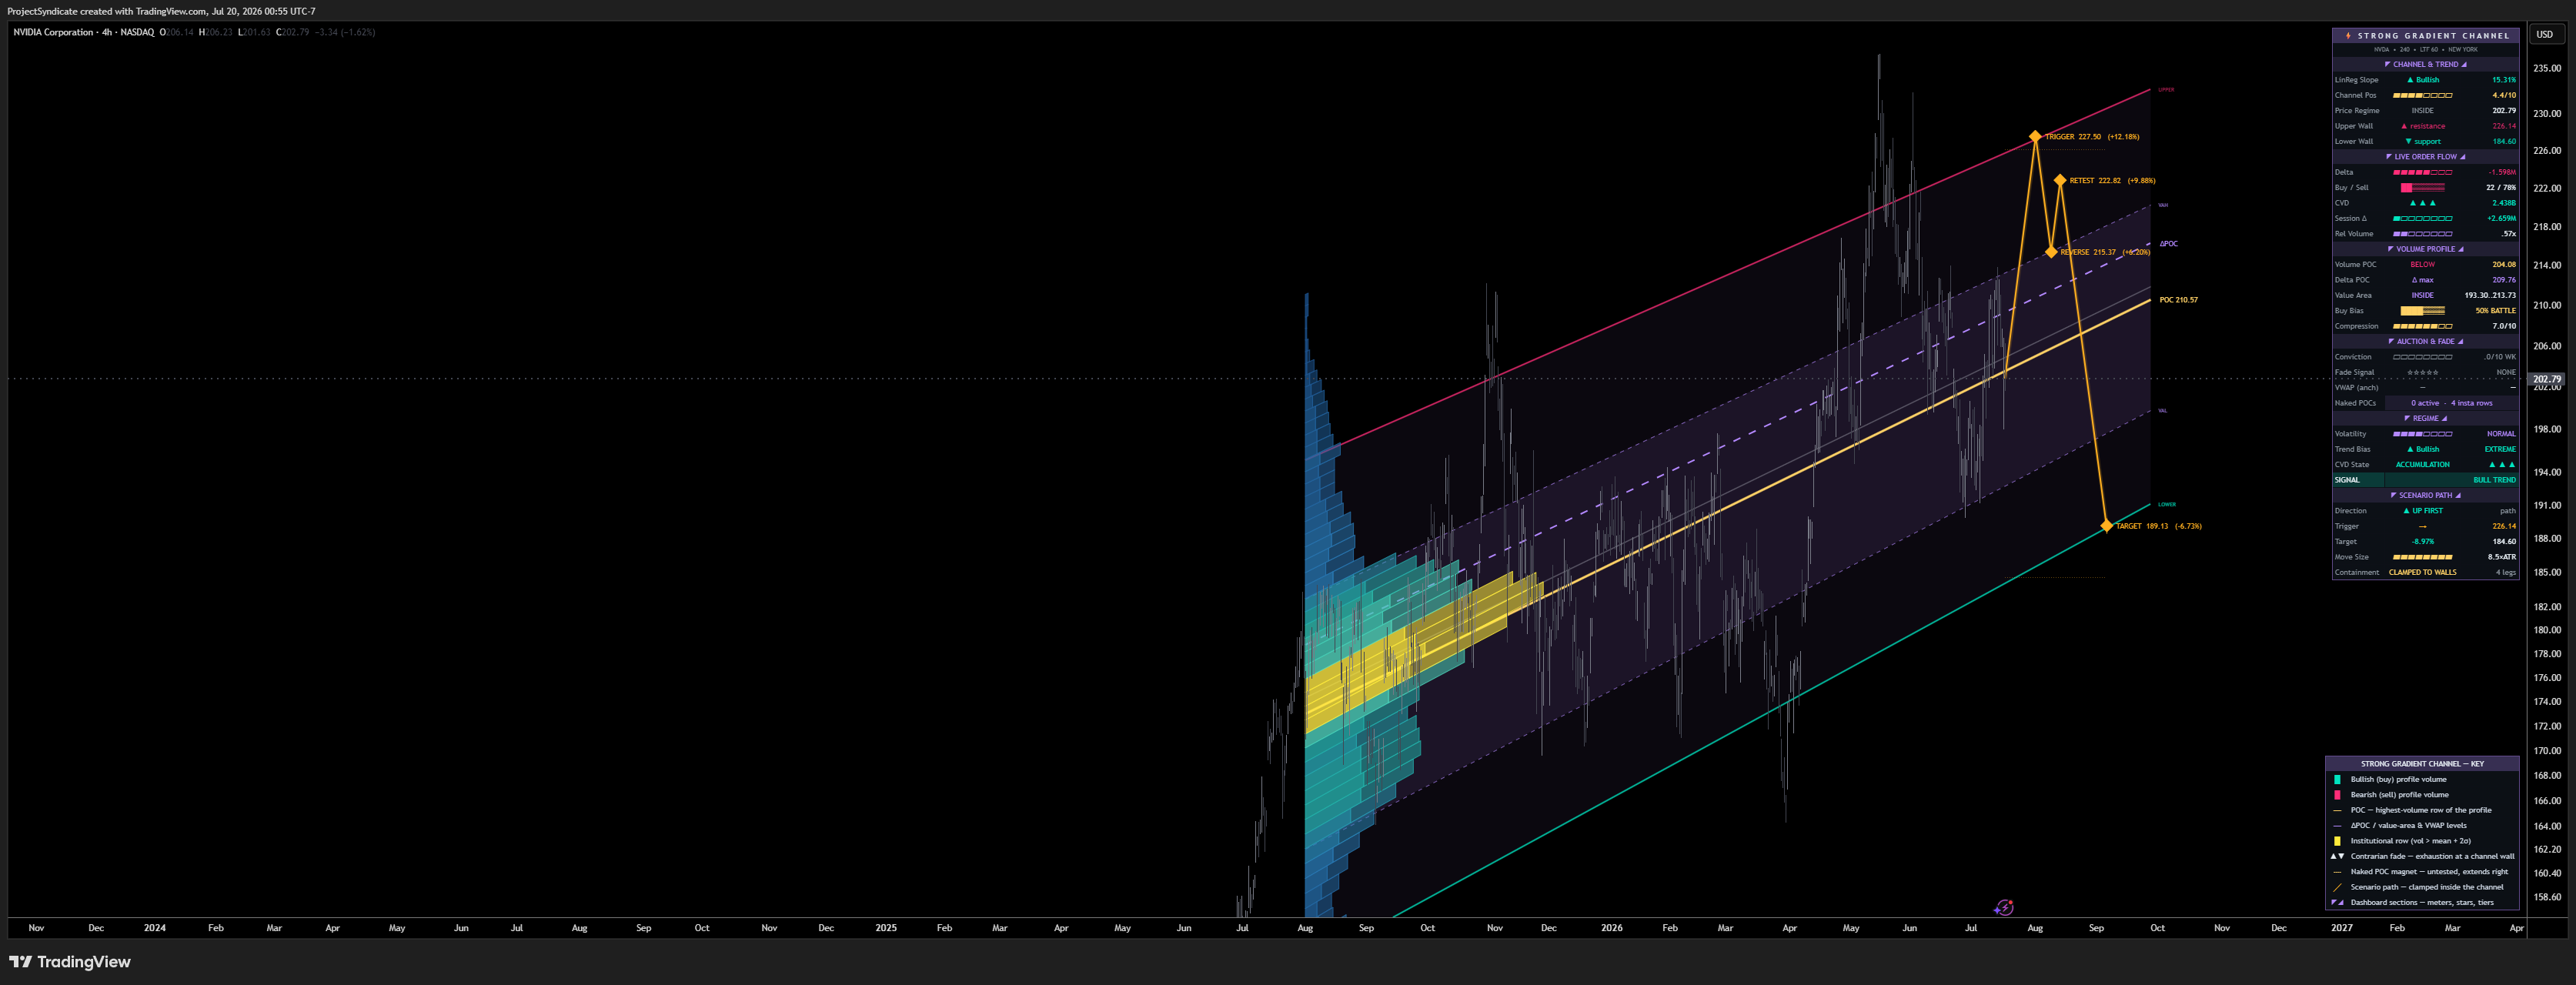This screenshot has height=985, width=2576.
Task: Click the pink Bearish profile volume swatch in key
Action: pyautogui.click(x=2337, y=795)
